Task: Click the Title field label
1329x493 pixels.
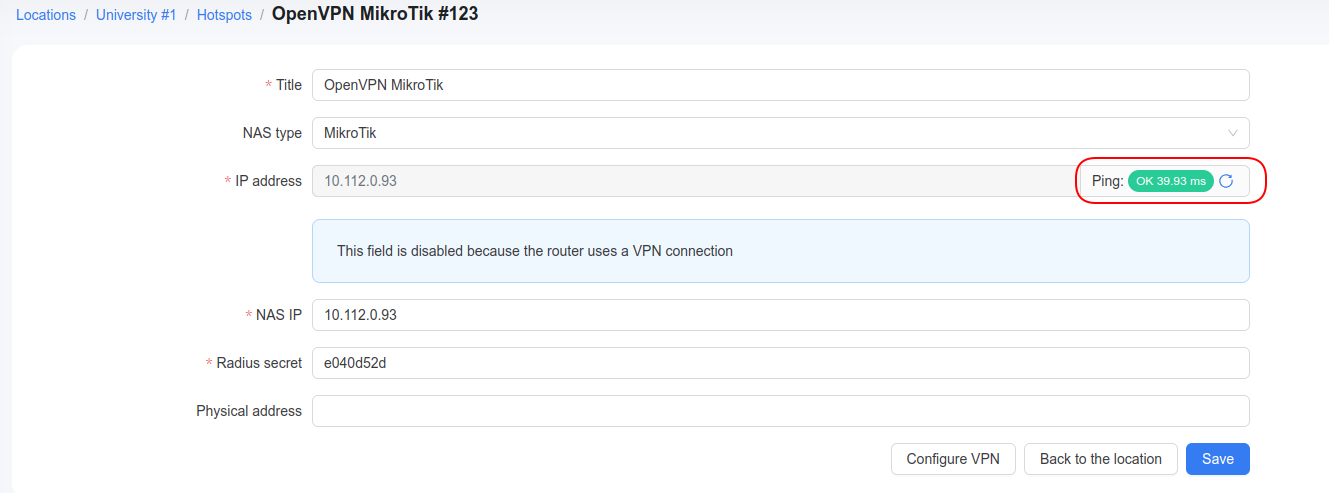Action: pyautogui.click(x=289, y=85)
